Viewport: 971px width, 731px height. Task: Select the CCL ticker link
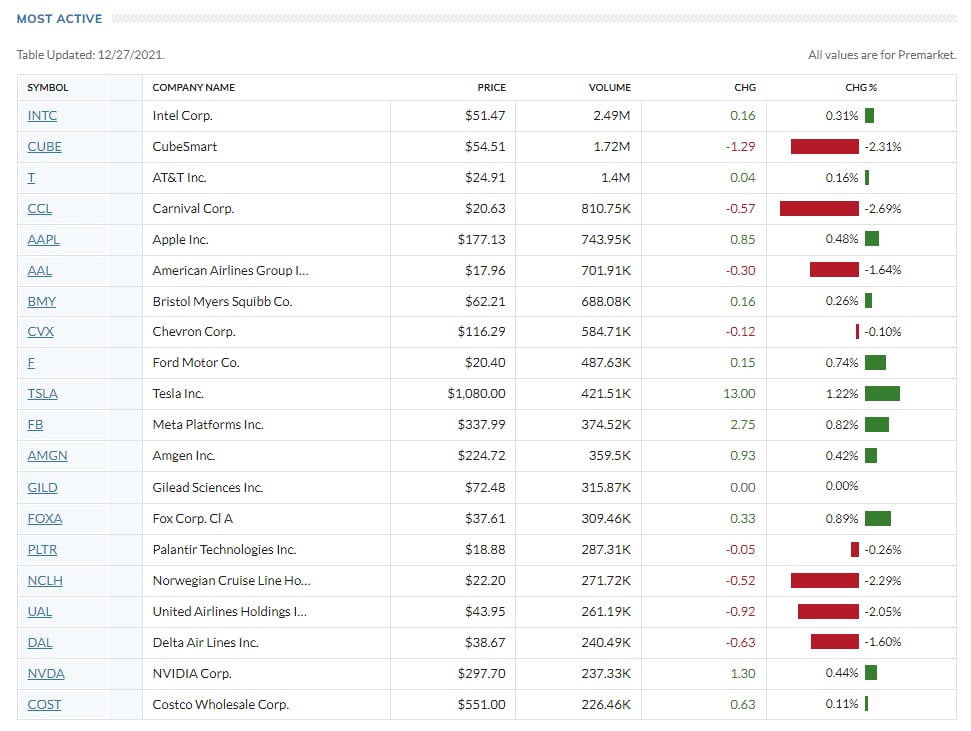point(40,209)
